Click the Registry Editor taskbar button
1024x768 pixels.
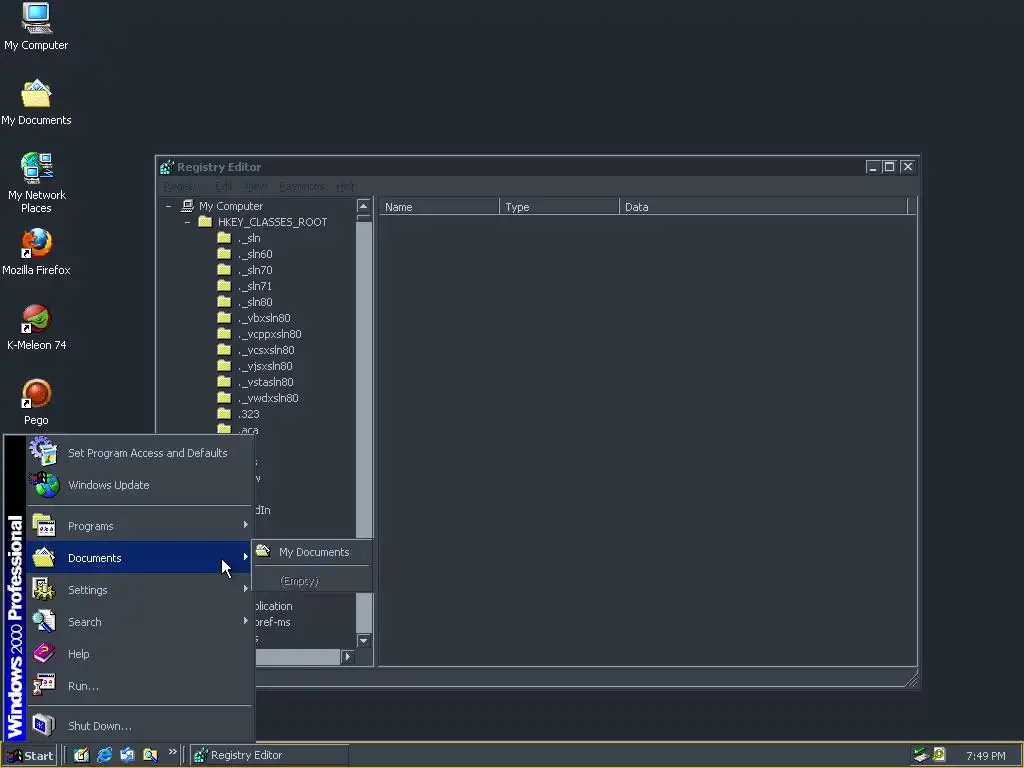269,755
